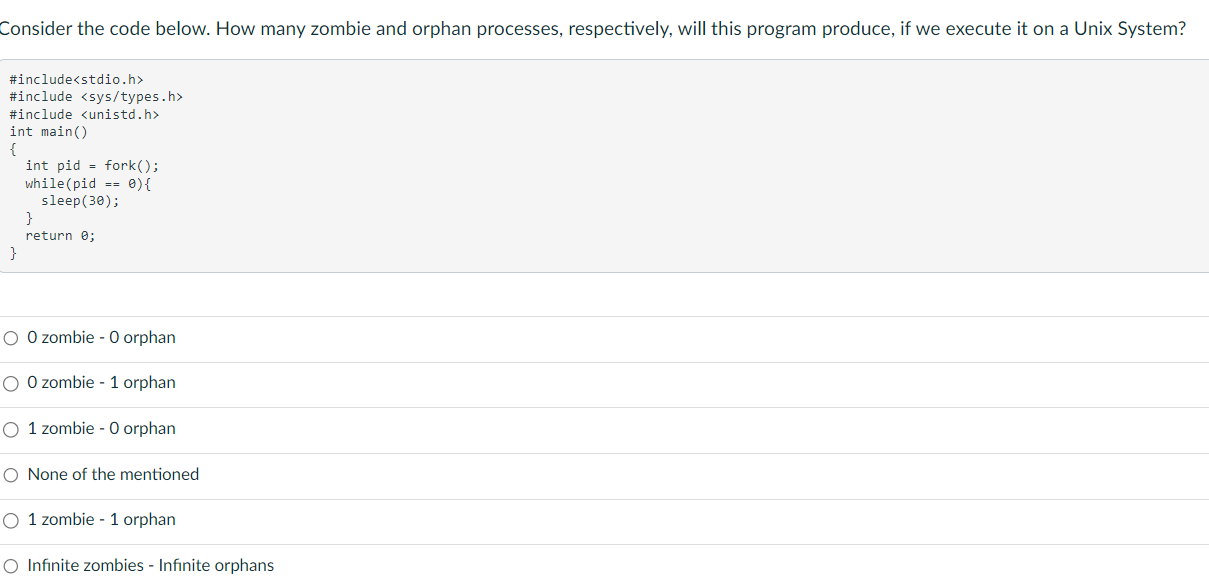Choose the "Infinite zombies - Infinite orphans" radio button
1209x588 pixels.
tap(11, 566)
